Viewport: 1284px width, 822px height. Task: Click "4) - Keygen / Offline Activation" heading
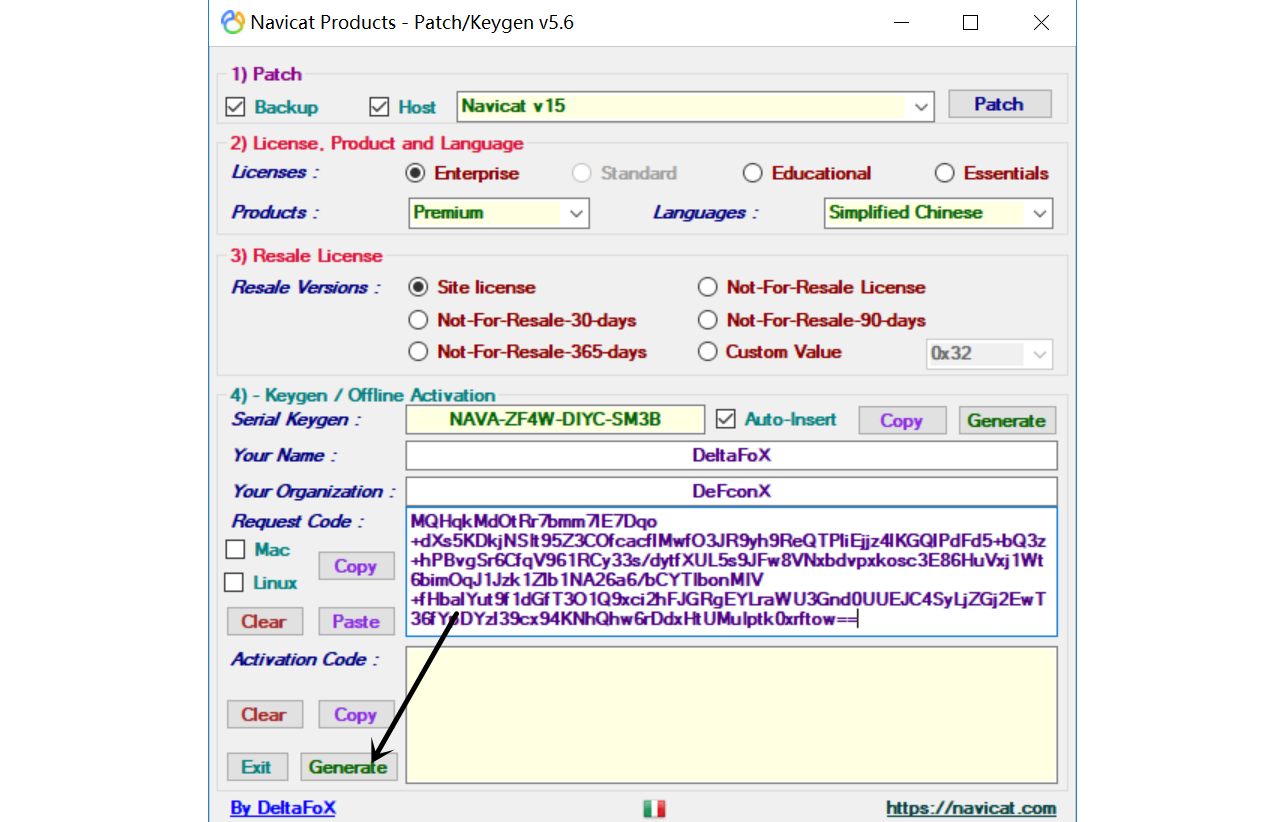[x=363, y=395]
